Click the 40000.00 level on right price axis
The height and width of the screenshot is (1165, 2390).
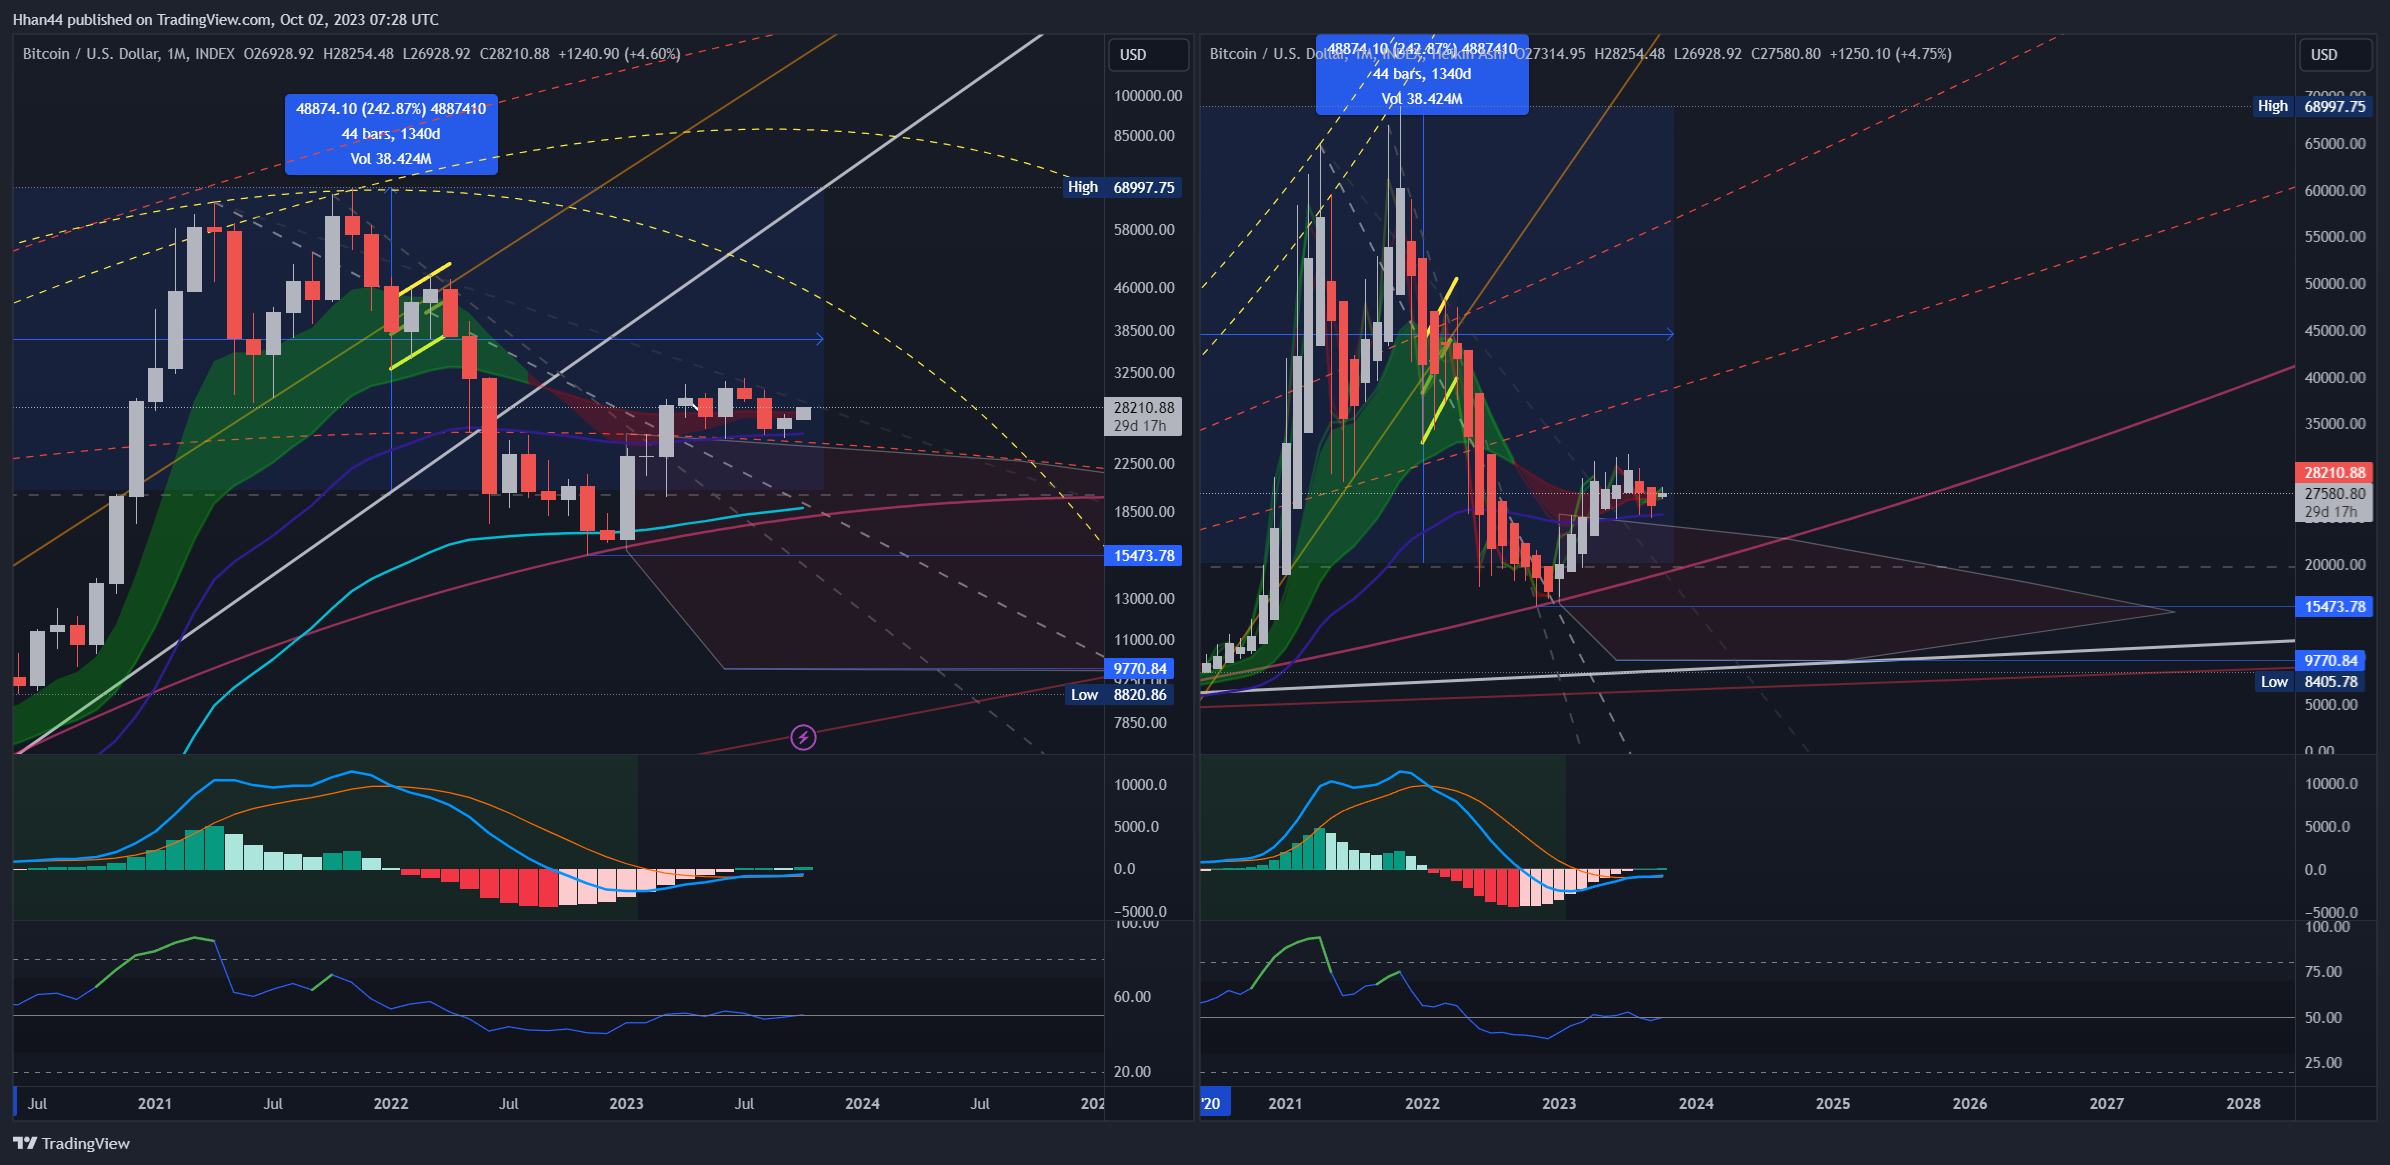pyautogui.click(x=2335, y=378)
